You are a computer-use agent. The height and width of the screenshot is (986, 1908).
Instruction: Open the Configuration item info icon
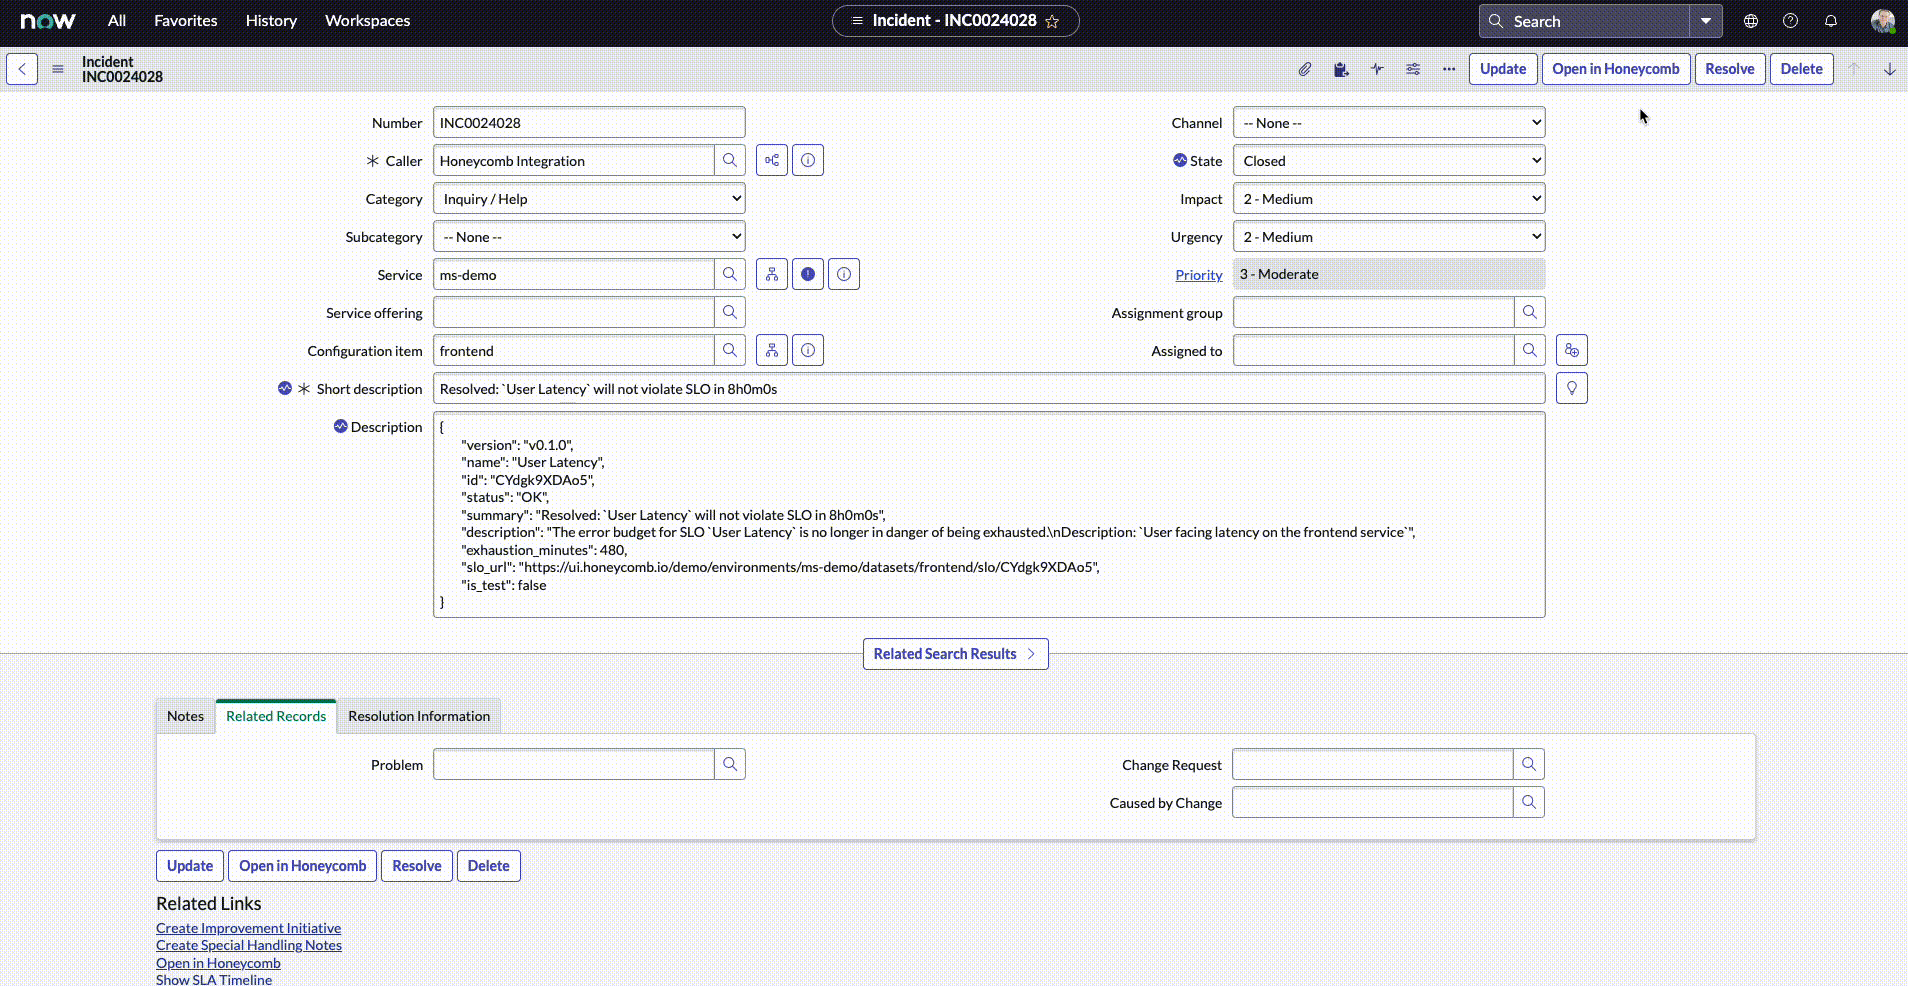(808, 351)
